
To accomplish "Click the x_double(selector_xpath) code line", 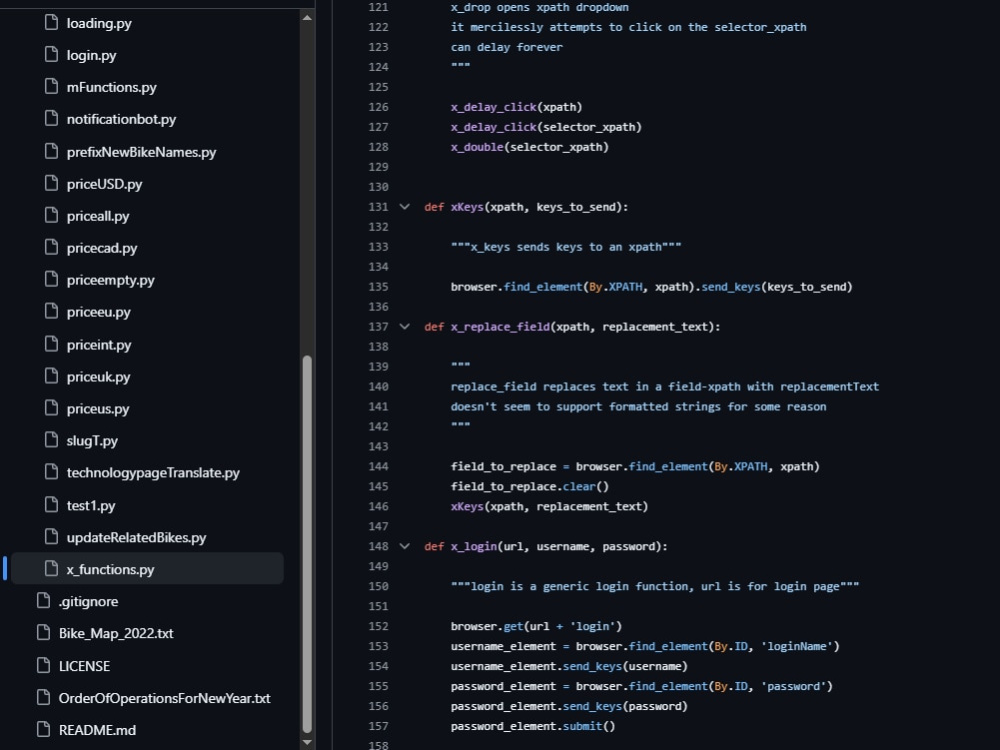I will (529, 147).
